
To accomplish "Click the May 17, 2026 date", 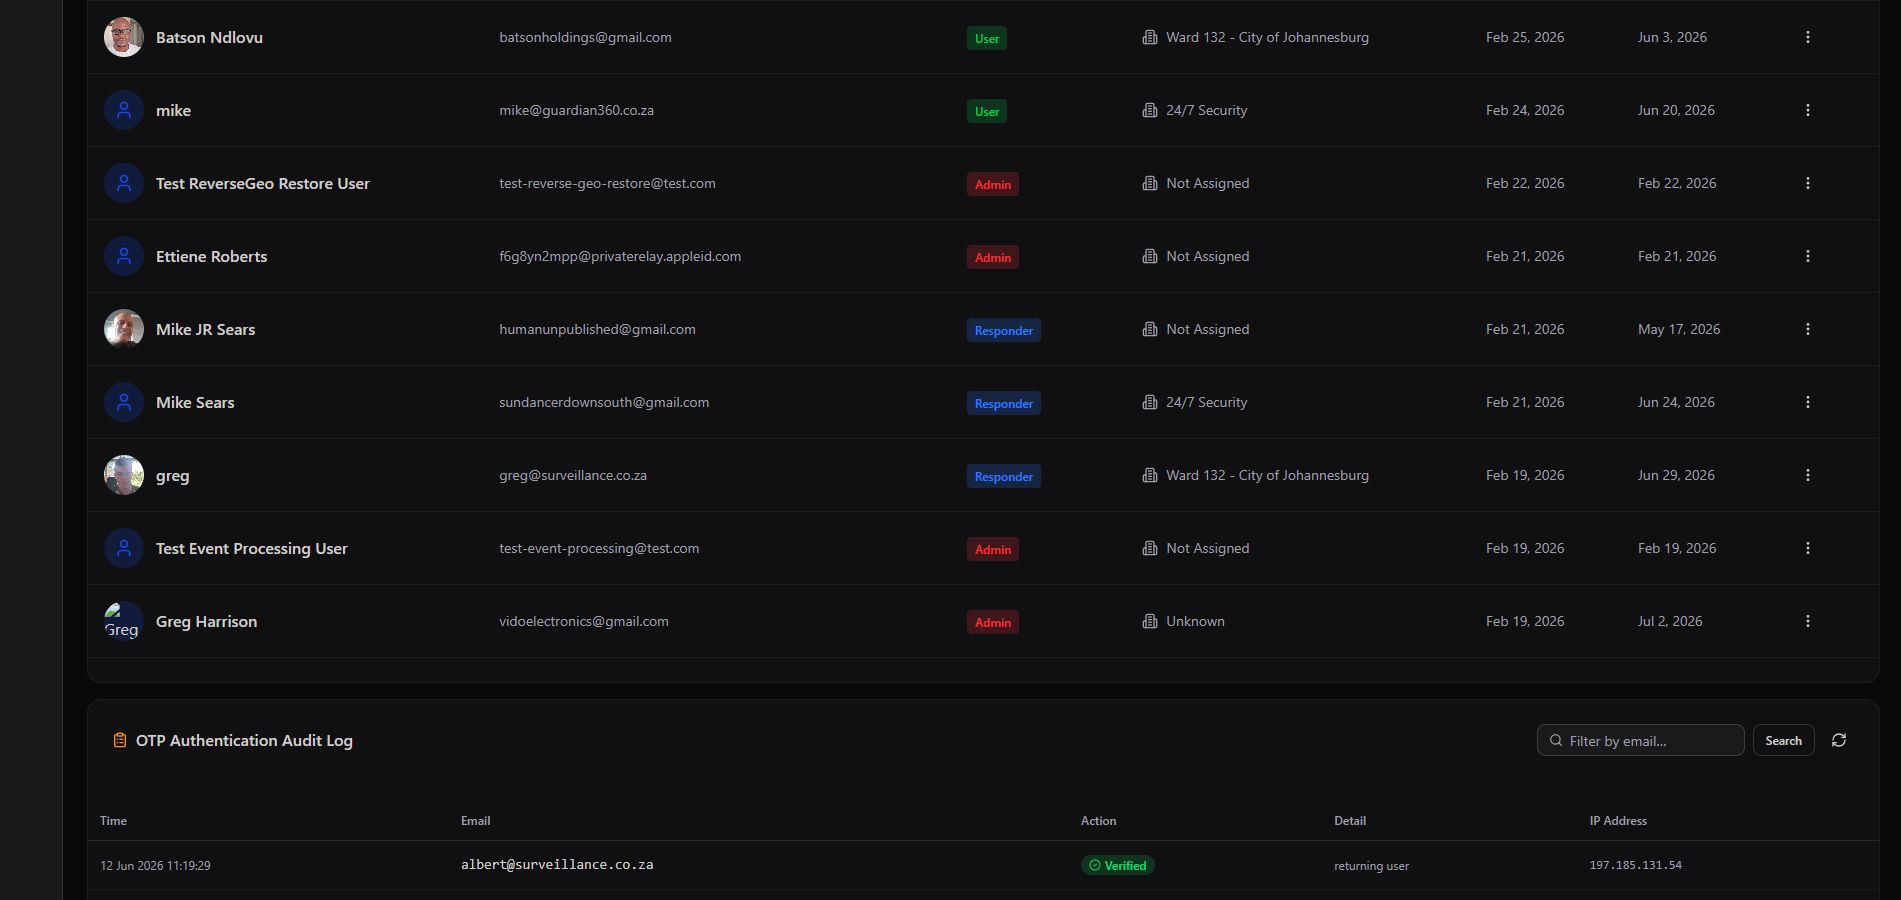I will pos(1678,329).
